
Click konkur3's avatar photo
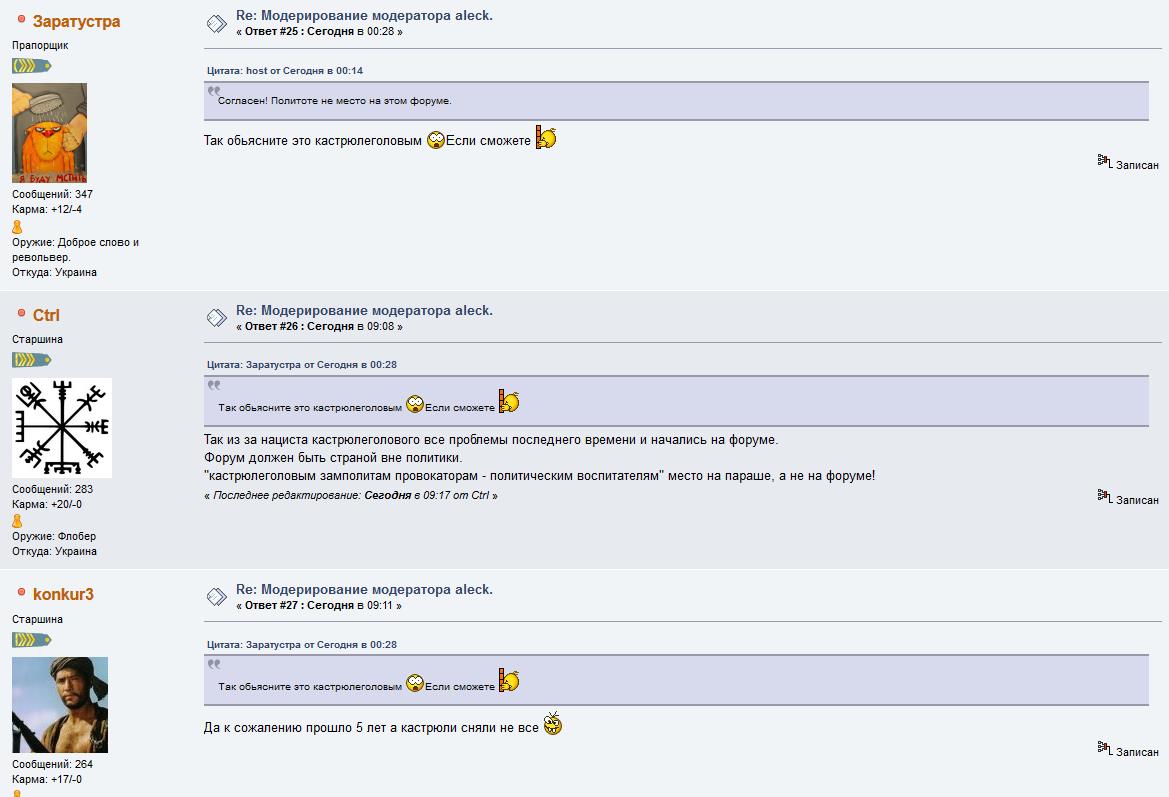(x=60, y=705)
